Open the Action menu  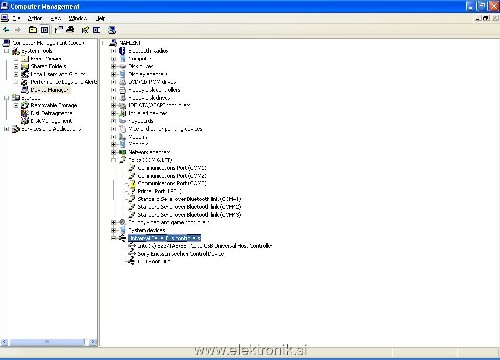click(x=35, y=18)
